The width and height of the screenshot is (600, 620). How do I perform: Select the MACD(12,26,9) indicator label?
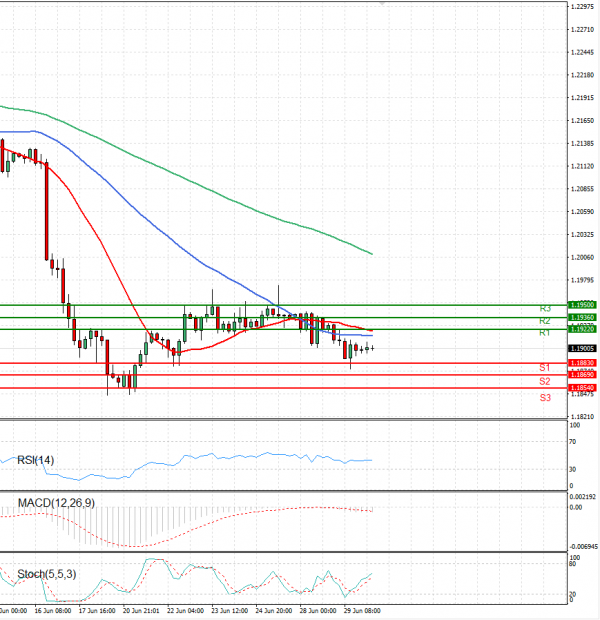click(x=56, y=503)
